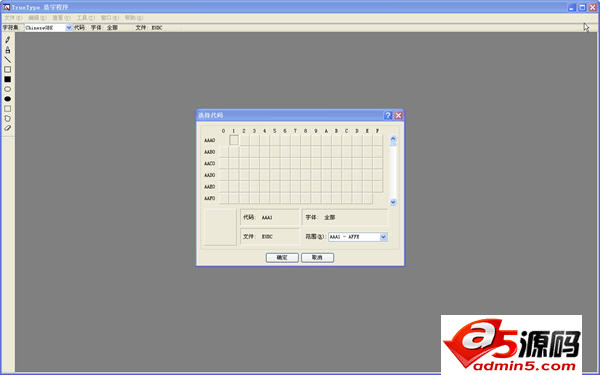
Task: Pick the Hollow Rectangle tool
Action: pyautogui.click(x=8, y=69)
